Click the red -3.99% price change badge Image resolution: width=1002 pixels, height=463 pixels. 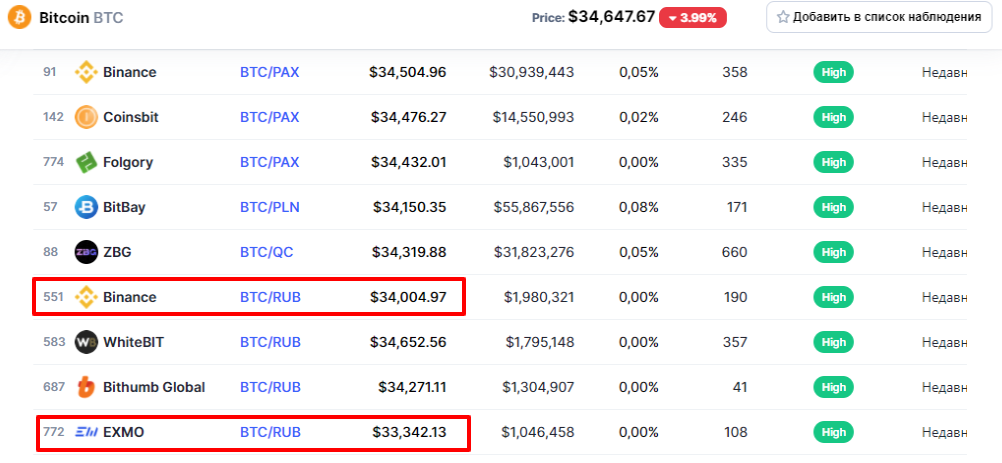click(x=693, y=17)
